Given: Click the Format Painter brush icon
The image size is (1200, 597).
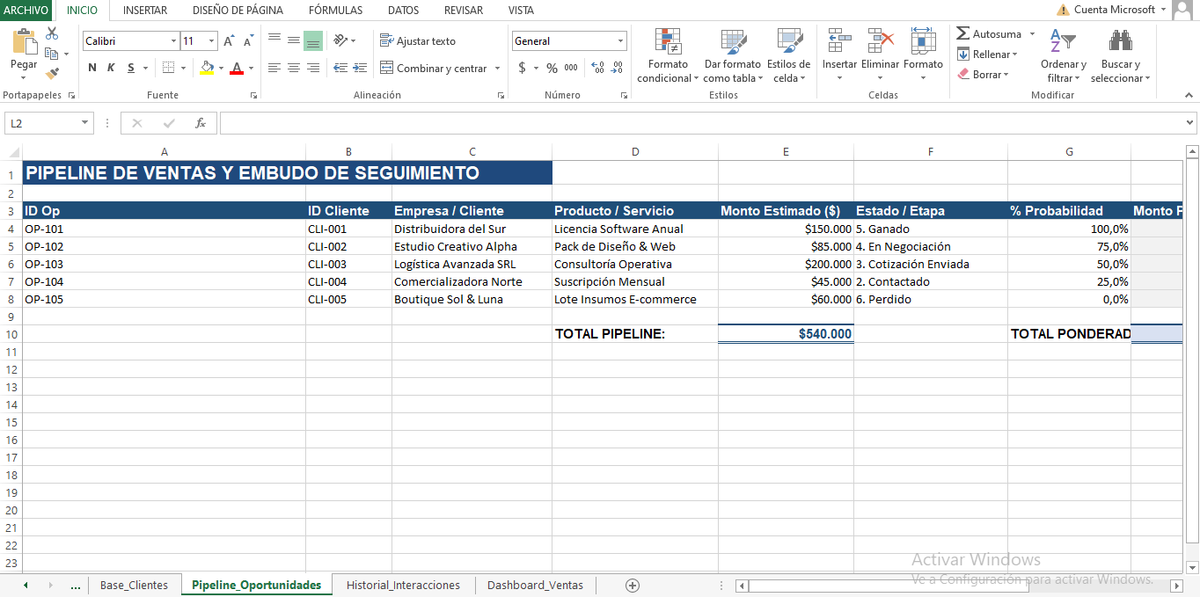Looking at the screenshot, I should coord(52,73).
